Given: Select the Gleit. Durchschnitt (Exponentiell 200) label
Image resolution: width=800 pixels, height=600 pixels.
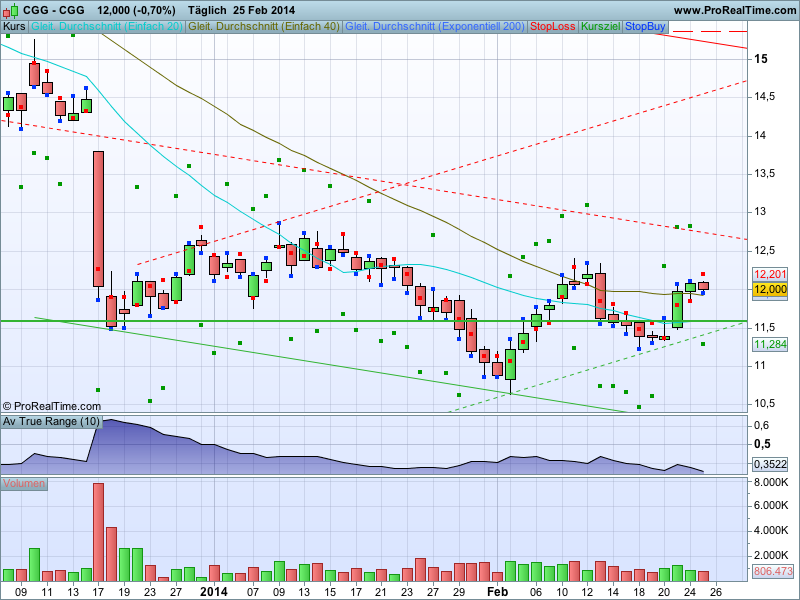Looking at the screenshot, I should pyautogui.click(x=434, y=26).
